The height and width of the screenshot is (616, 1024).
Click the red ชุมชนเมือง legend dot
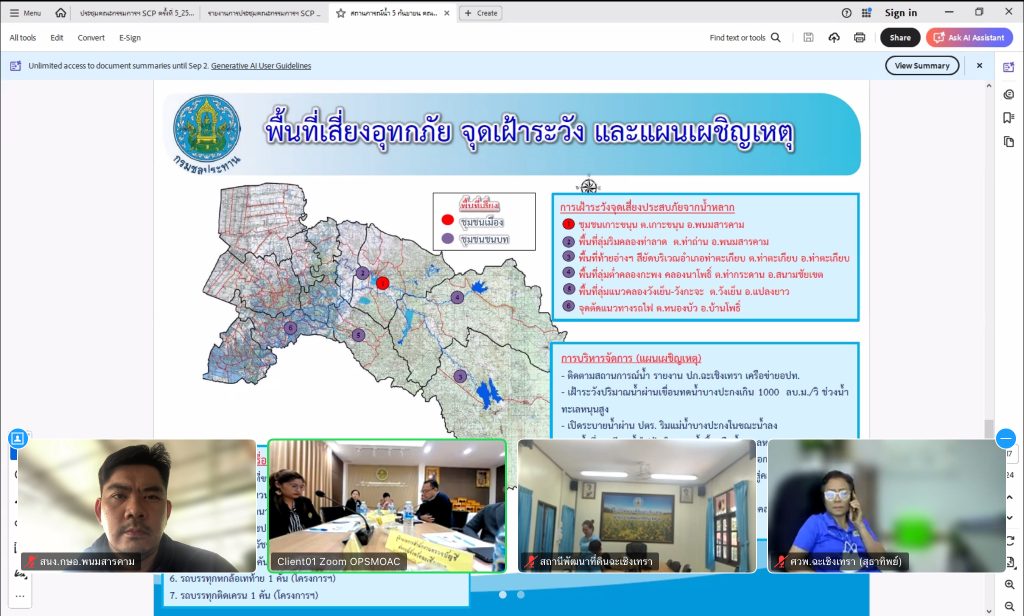pos(447,220)
